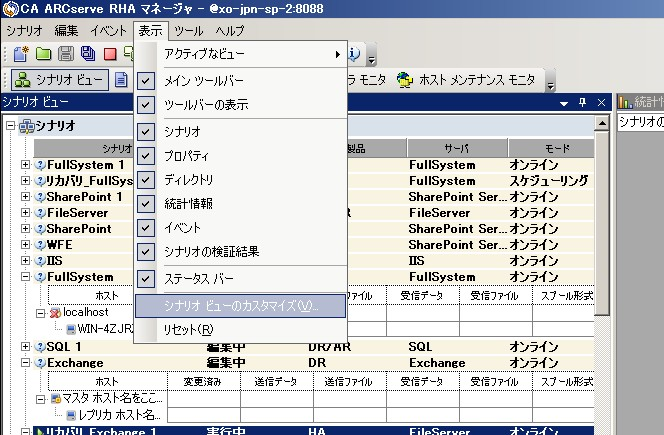Screen dimensions: 664x435
Task: Click the icon next to レプリカ ホスト名
Action: tap(71, 415)
